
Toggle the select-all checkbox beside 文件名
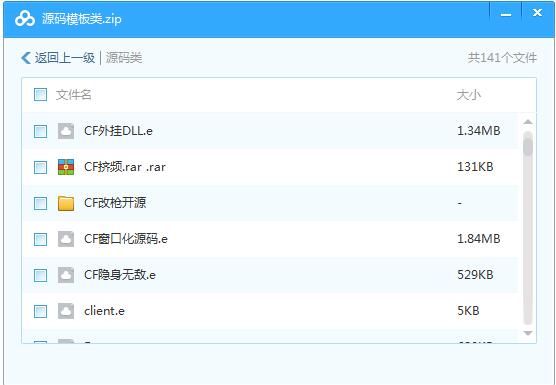click(x=40, y=95)
